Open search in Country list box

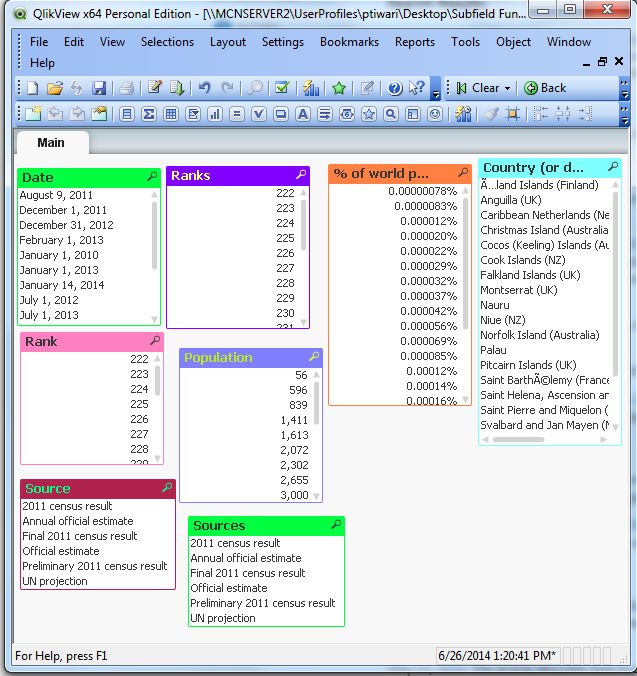[x=613, y=166]
